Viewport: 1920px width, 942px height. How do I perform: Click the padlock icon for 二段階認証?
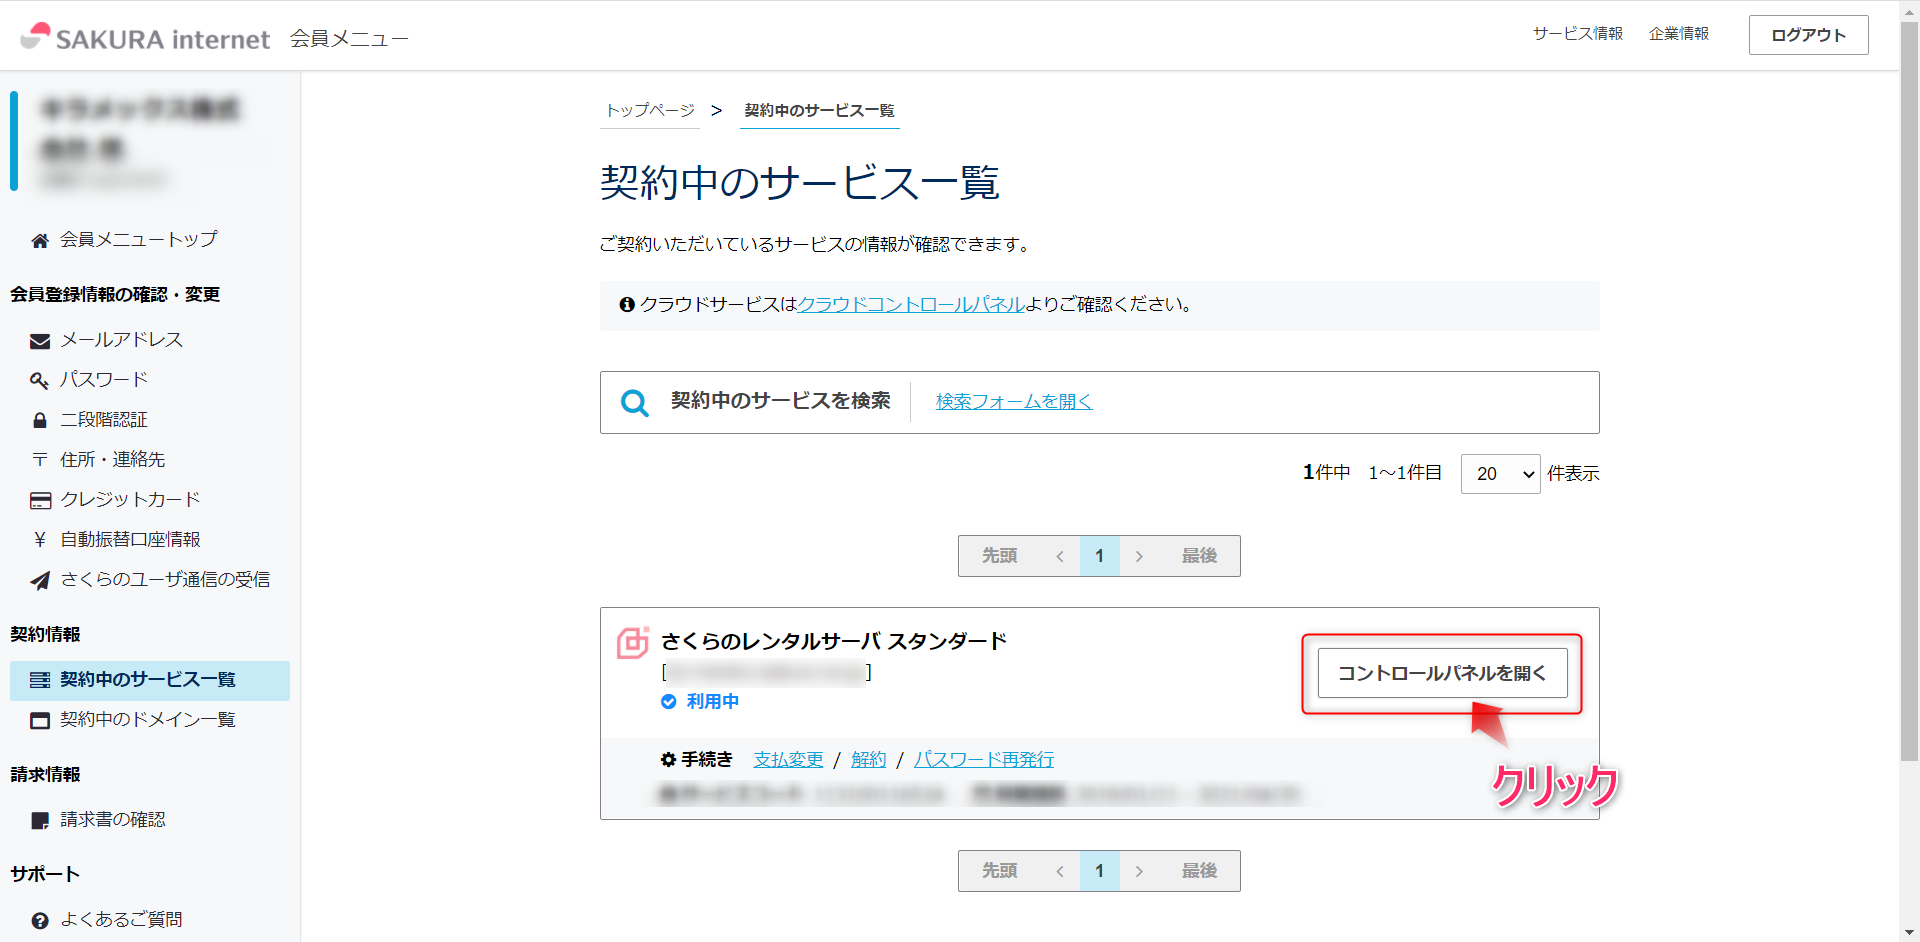point(40,421)
